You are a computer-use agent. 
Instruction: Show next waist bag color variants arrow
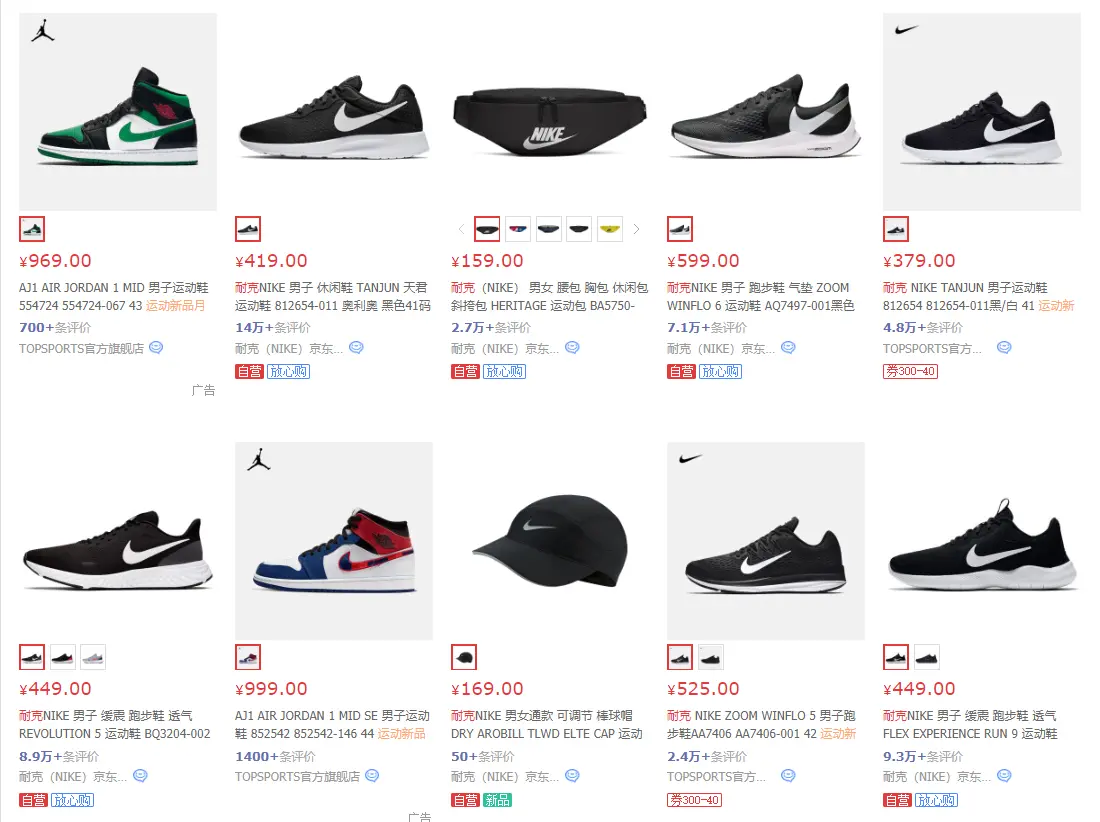(636, 229)
